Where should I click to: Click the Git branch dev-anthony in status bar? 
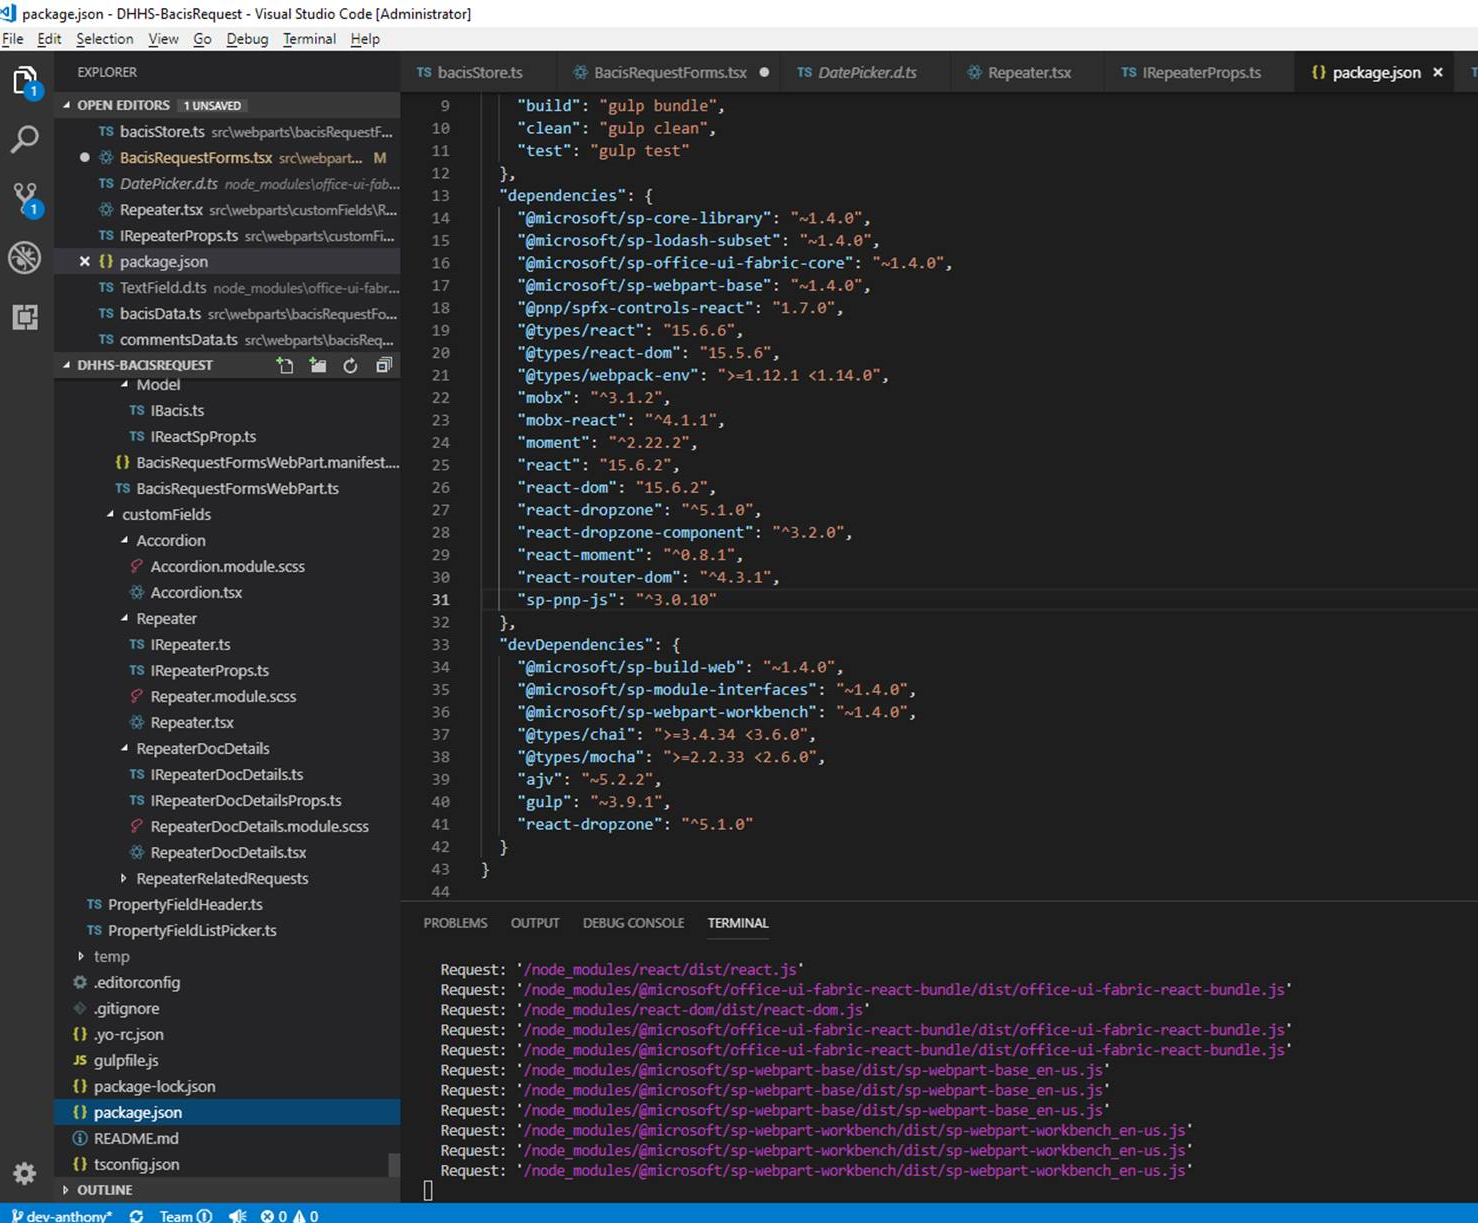point(62,1216)
